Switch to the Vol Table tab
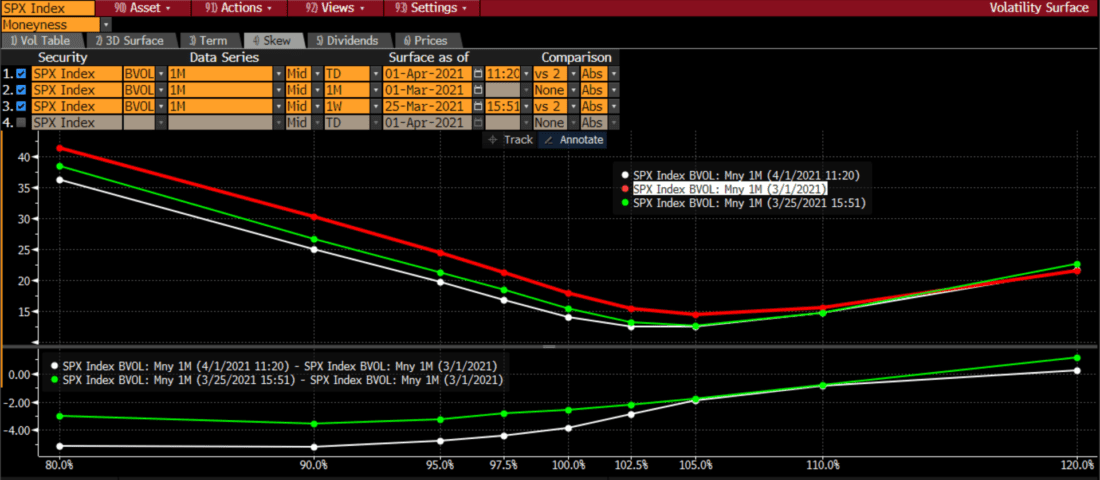1100x480 pixels. coord(41,41)
